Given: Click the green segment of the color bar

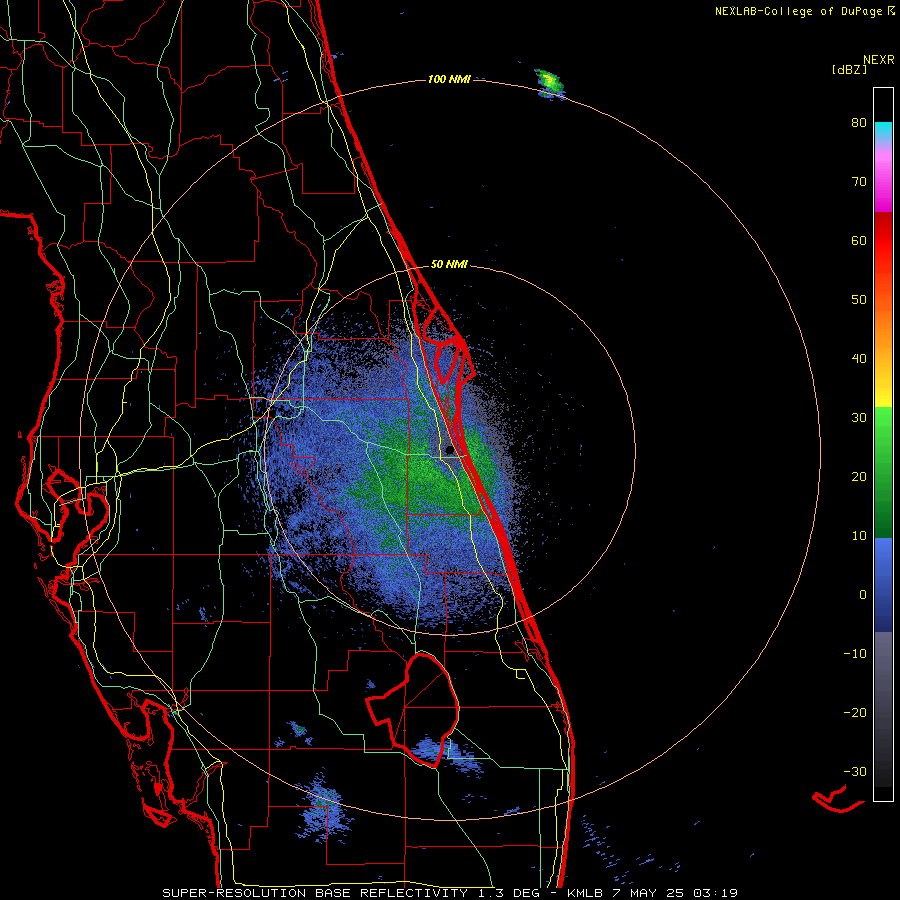Looking at the screenshot, I should coord(883,472).
